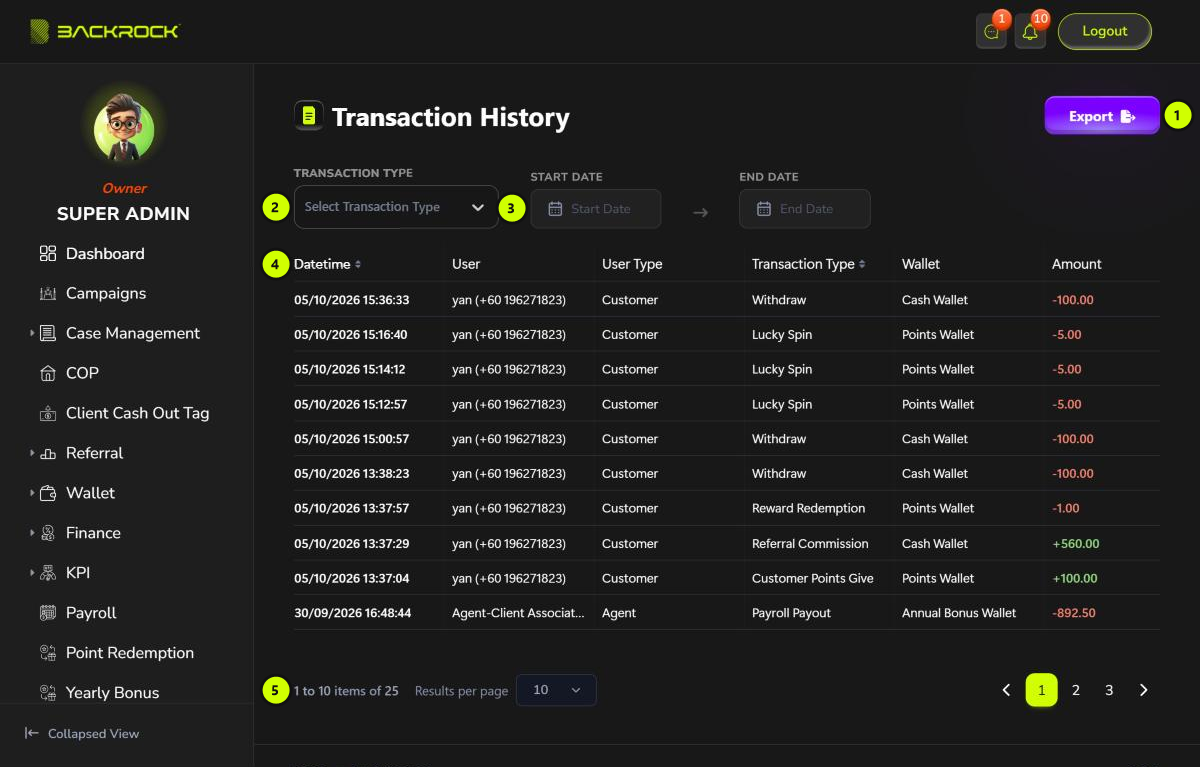Click the -892.50 amount cell
Screen dimensions: 1200x767
pyautogui.click(x=1074, y=613)
